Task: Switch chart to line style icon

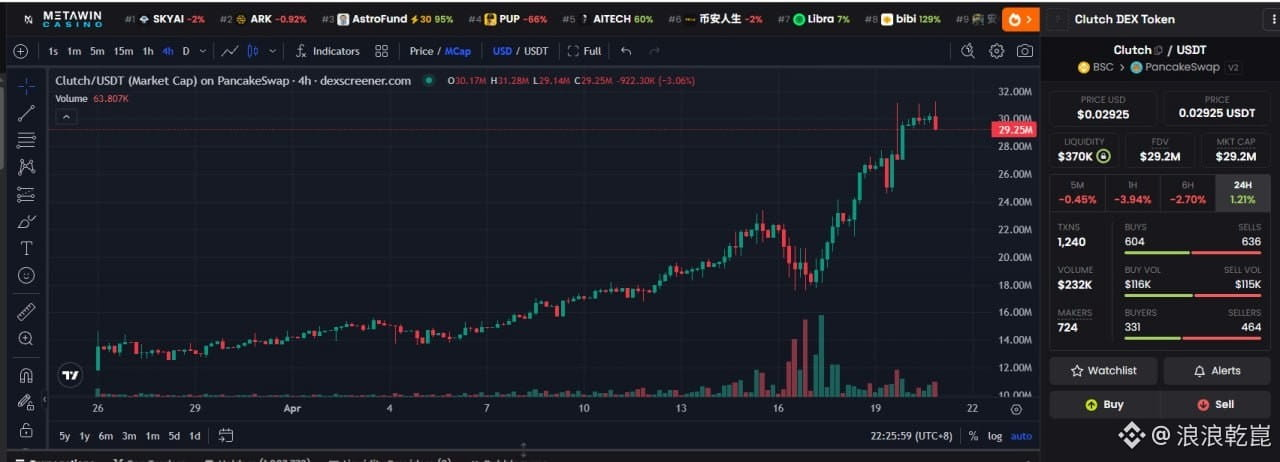Action: [230, 51]
